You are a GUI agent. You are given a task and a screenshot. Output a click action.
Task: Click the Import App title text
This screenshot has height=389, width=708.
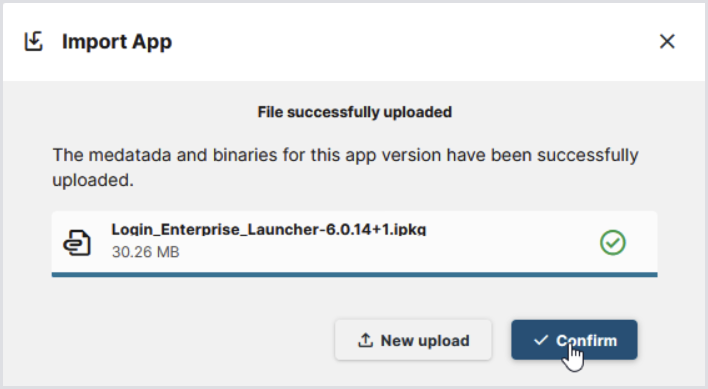117,42
